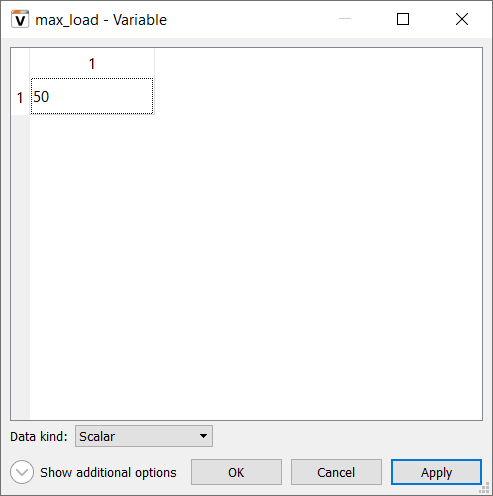Discard changes with the Cancel button
The image size is (493, 496).
point(336,472)
